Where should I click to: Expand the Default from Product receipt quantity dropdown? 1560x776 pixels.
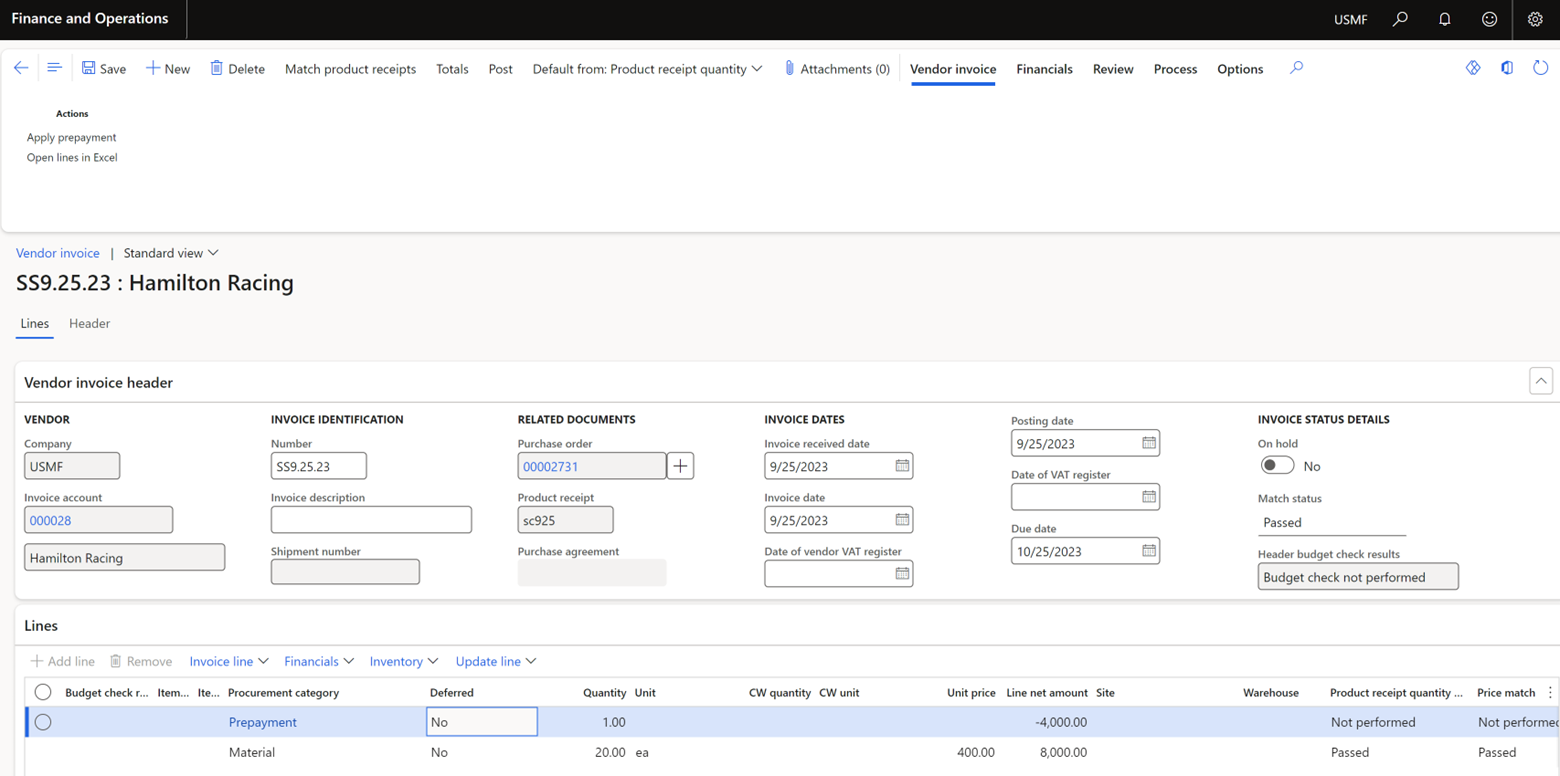(647, 69)
